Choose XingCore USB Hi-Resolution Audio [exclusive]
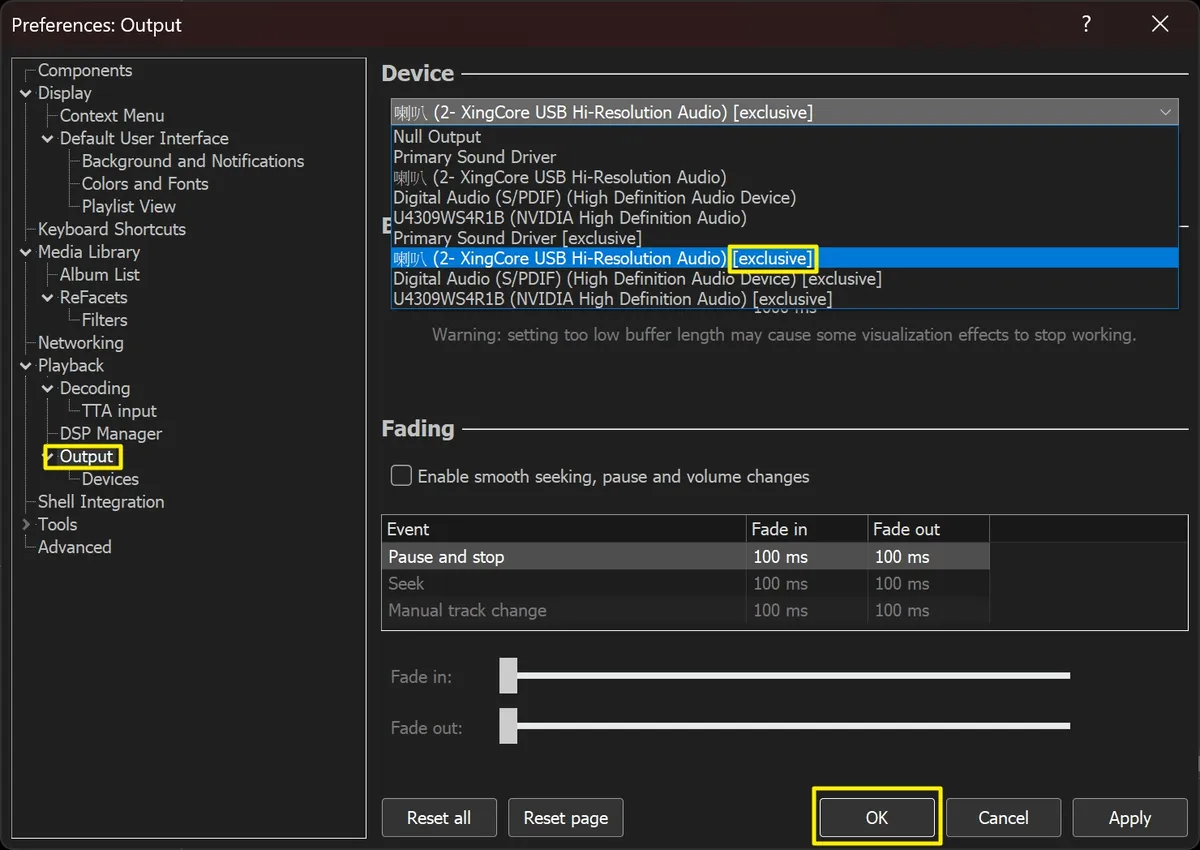The height and width of the screenshot is (850, 1200). click(x=785, y=258)
